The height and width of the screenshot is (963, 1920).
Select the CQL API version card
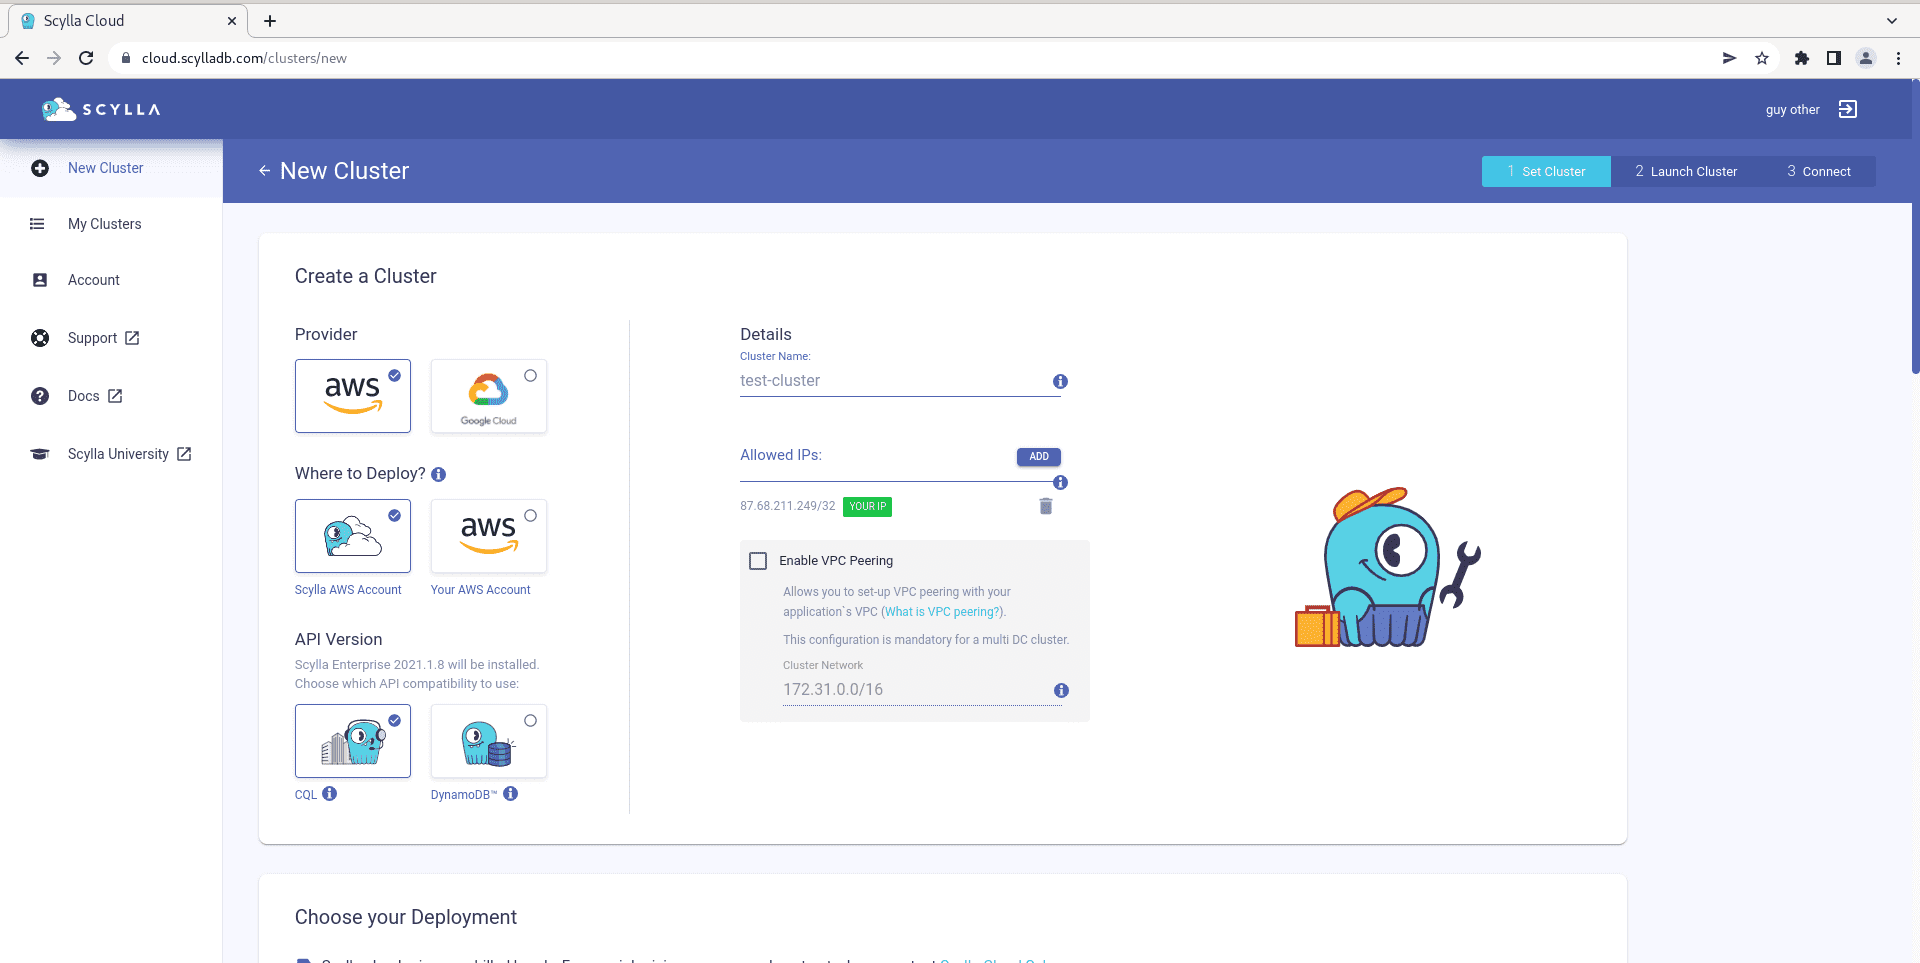click(x=353, y=741)
